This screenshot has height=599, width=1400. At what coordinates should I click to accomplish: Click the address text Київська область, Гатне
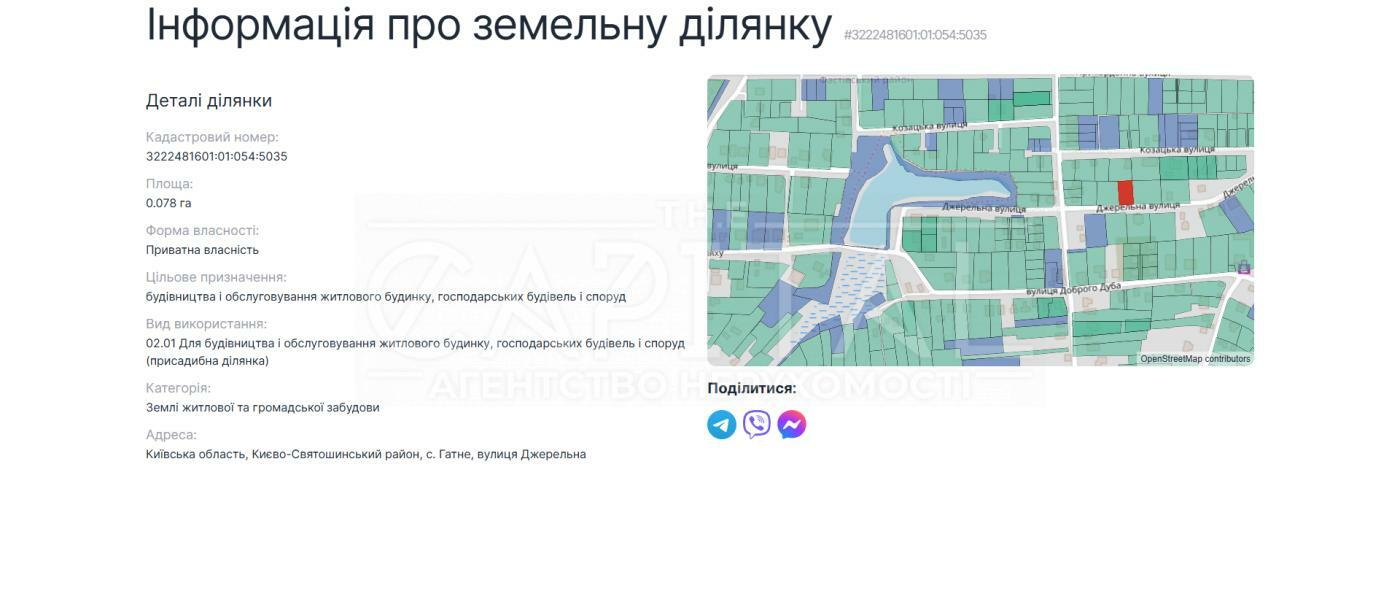366,454
